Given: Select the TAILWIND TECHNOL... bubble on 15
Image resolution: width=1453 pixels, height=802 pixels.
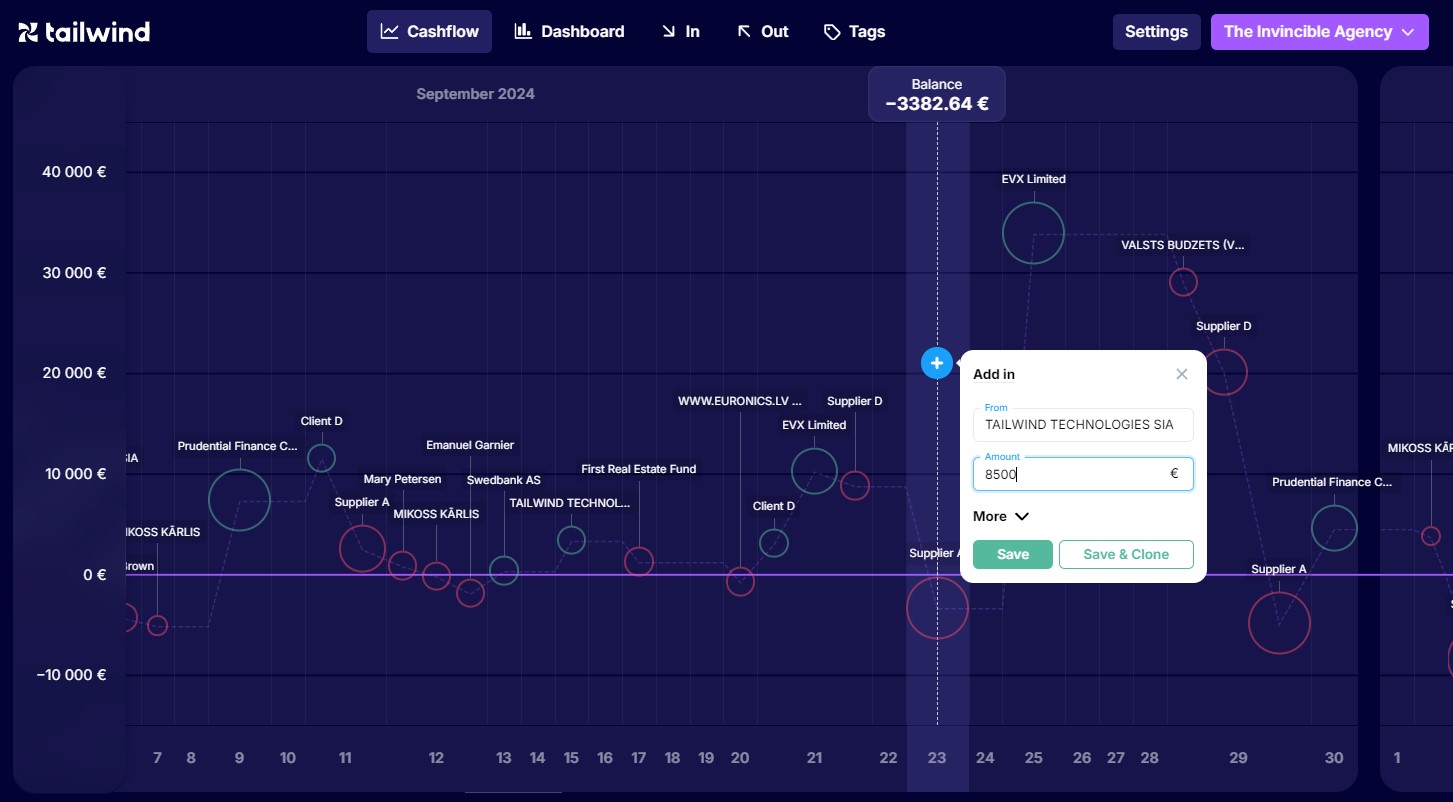Looking at the screenshot, I should [x=571, y=540].
